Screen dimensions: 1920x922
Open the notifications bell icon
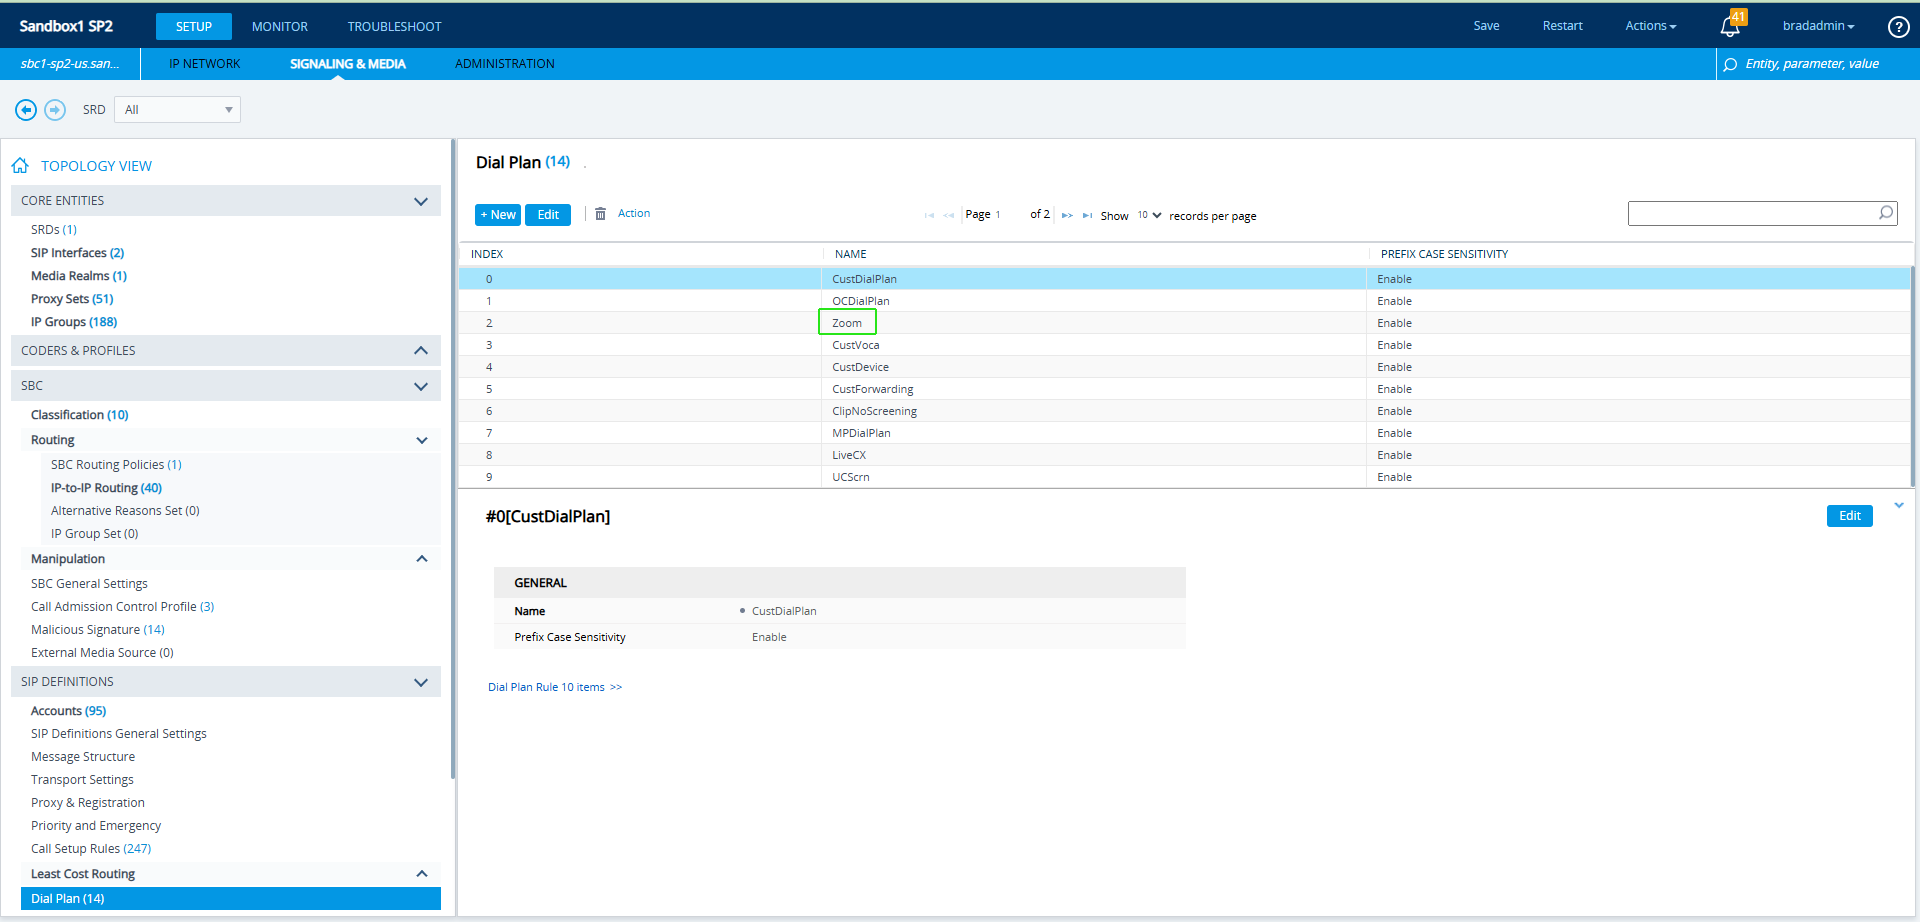click(1730, 26)
